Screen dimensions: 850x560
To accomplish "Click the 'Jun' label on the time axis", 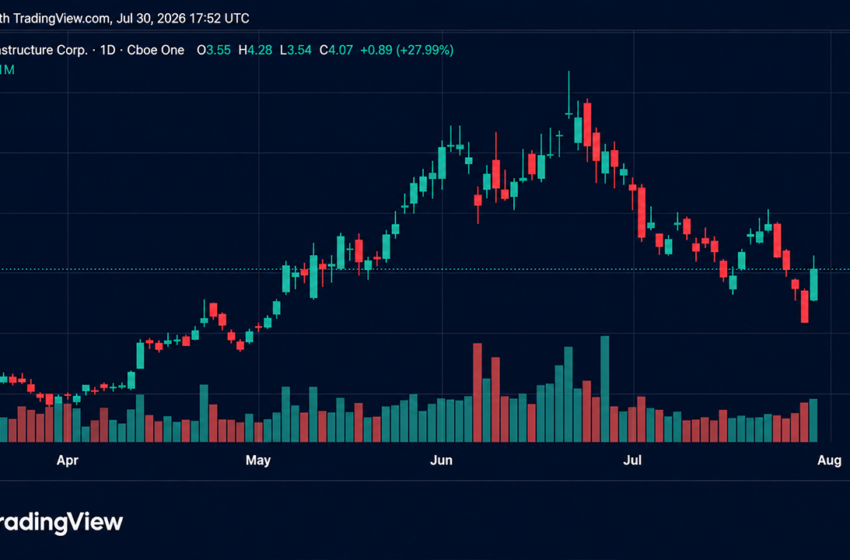I will click(441, 460).
